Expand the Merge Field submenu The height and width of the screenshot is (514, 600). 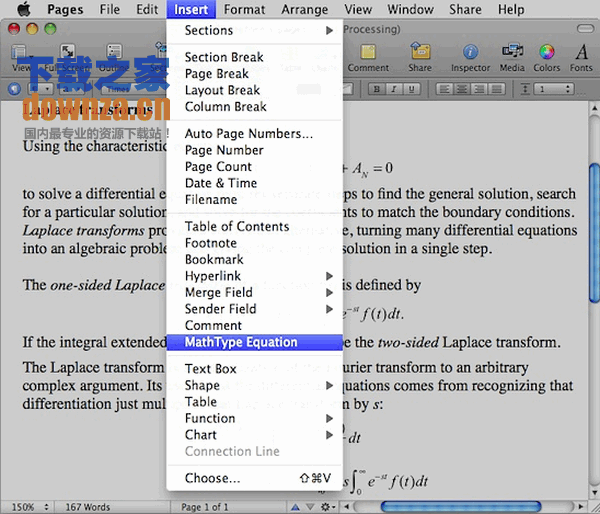[x=254, y=292]
